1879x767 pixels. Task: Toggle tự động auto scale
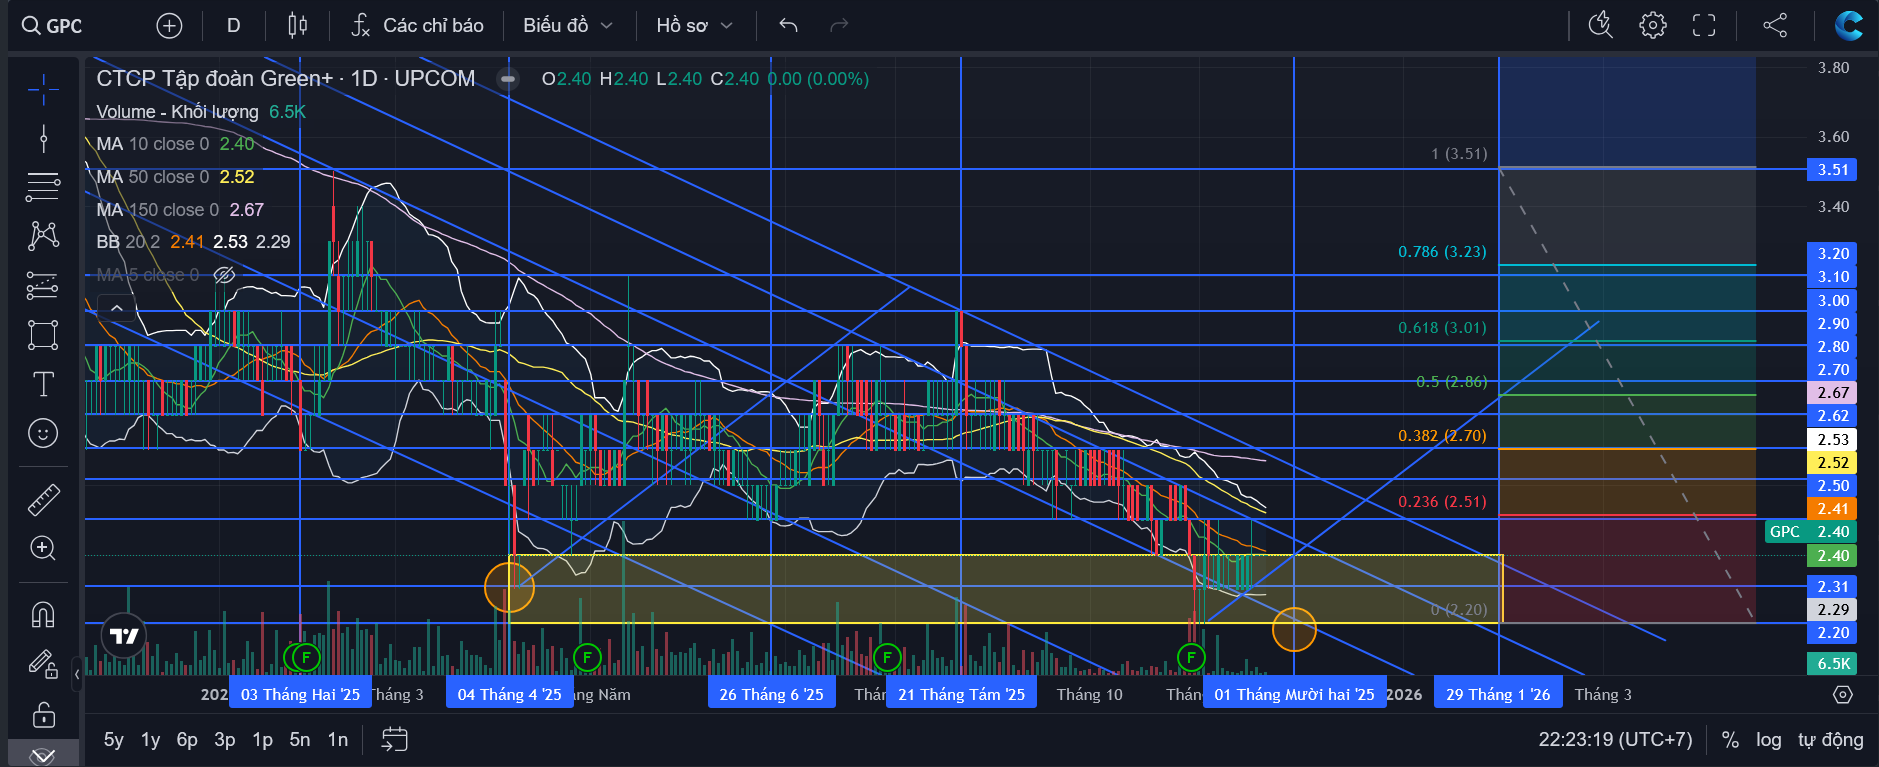click(1831, 740)
